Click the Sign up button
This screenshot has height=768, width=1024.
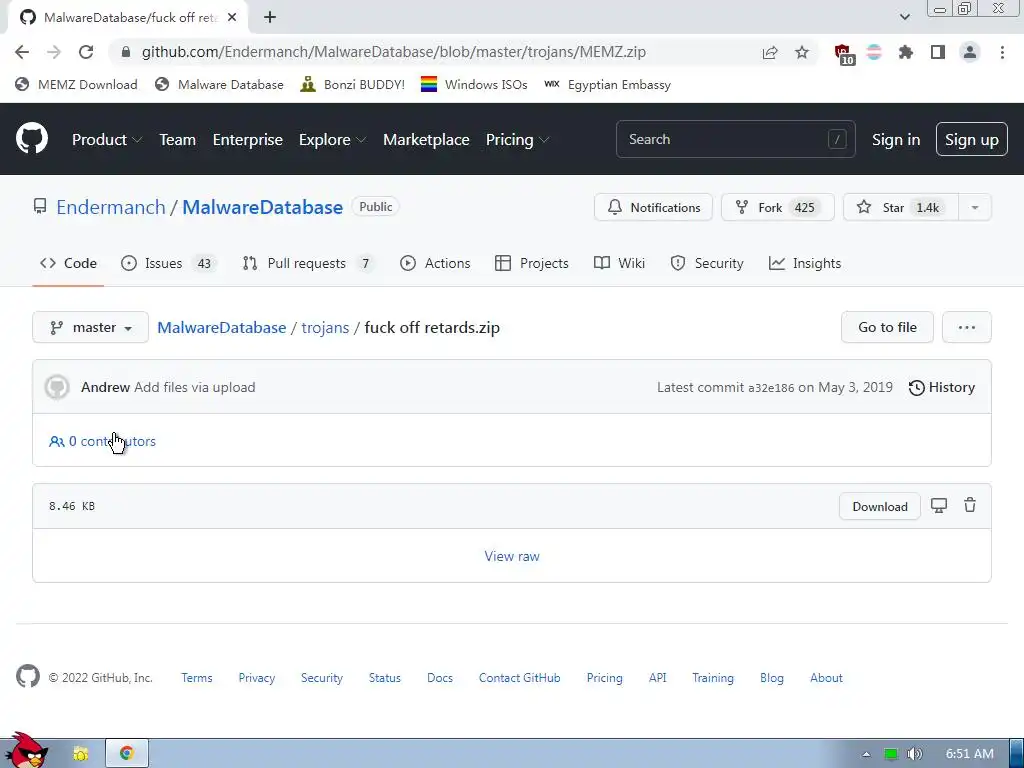pos(972,139)
